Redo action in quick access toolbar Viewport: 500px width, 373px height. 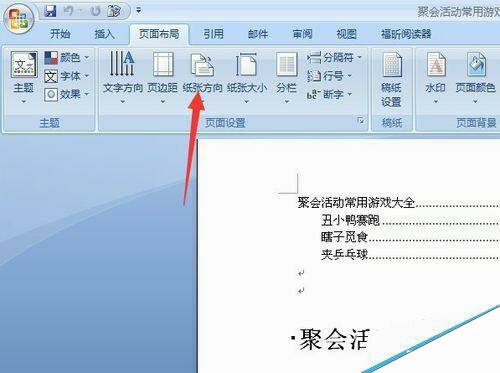tap(96, 12)
